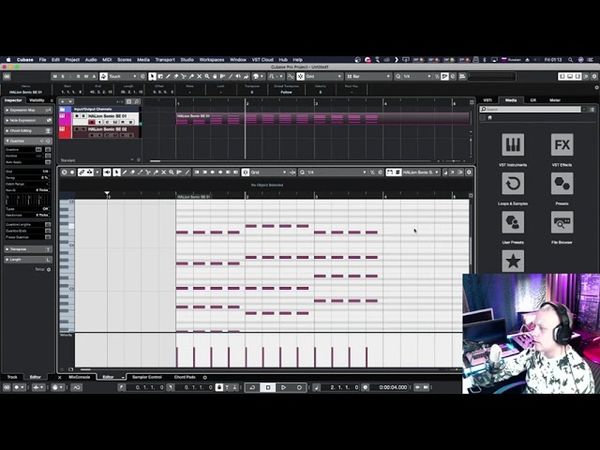Click HALion Sonic MIDI part in arrangement
The width and height of the screenshot is (600, 450).
coord(323,118)
